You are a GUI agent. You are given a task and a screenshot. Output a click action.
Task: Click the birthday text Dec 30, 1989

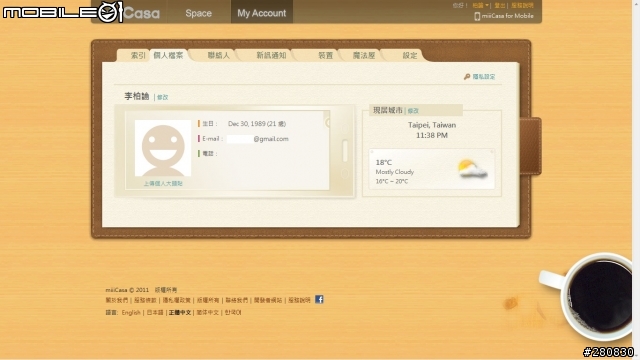[x=257, y=124]
